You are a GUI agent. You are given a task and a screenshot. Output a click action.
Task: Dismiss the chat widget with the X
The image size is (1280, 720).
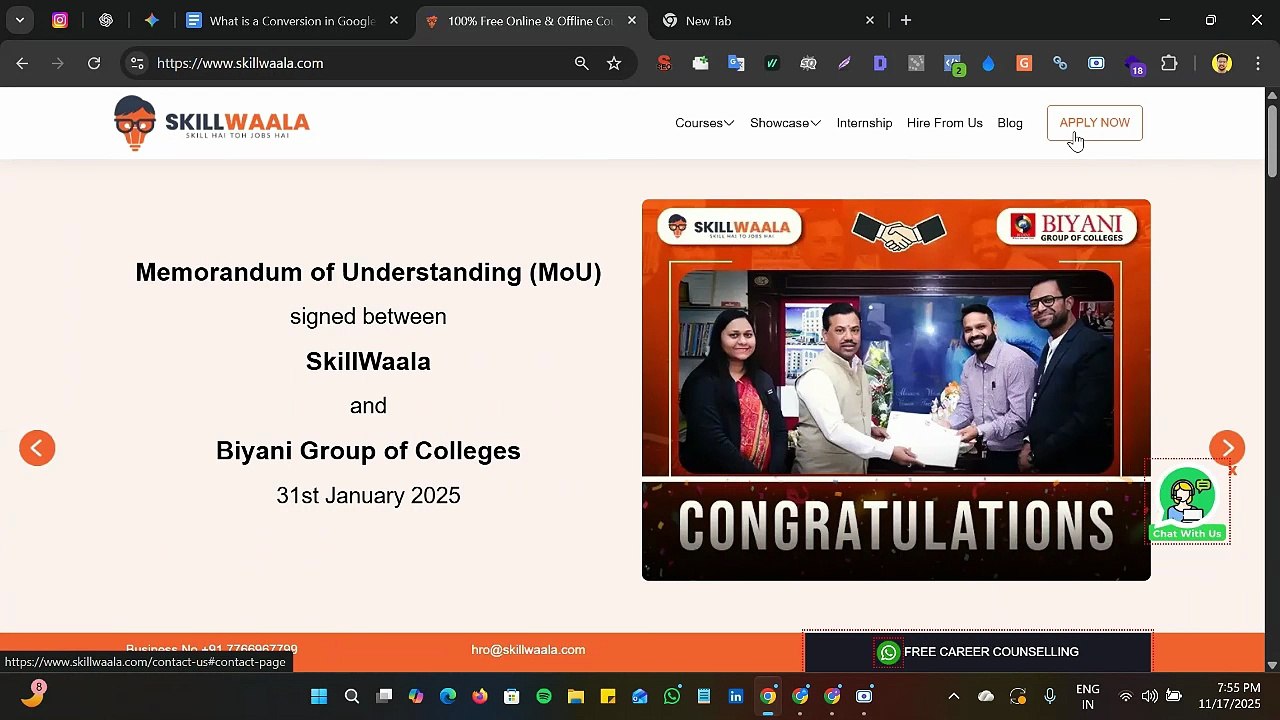pos(1232,470)
